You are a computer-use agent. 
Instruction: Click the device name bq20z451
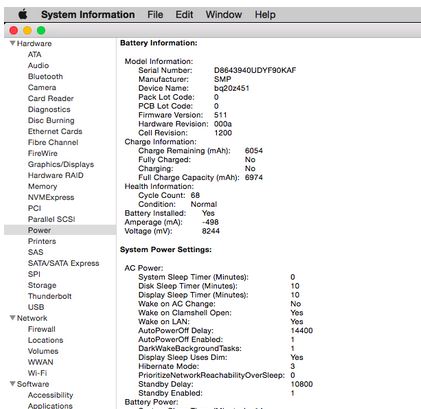(x=231, y=88)
